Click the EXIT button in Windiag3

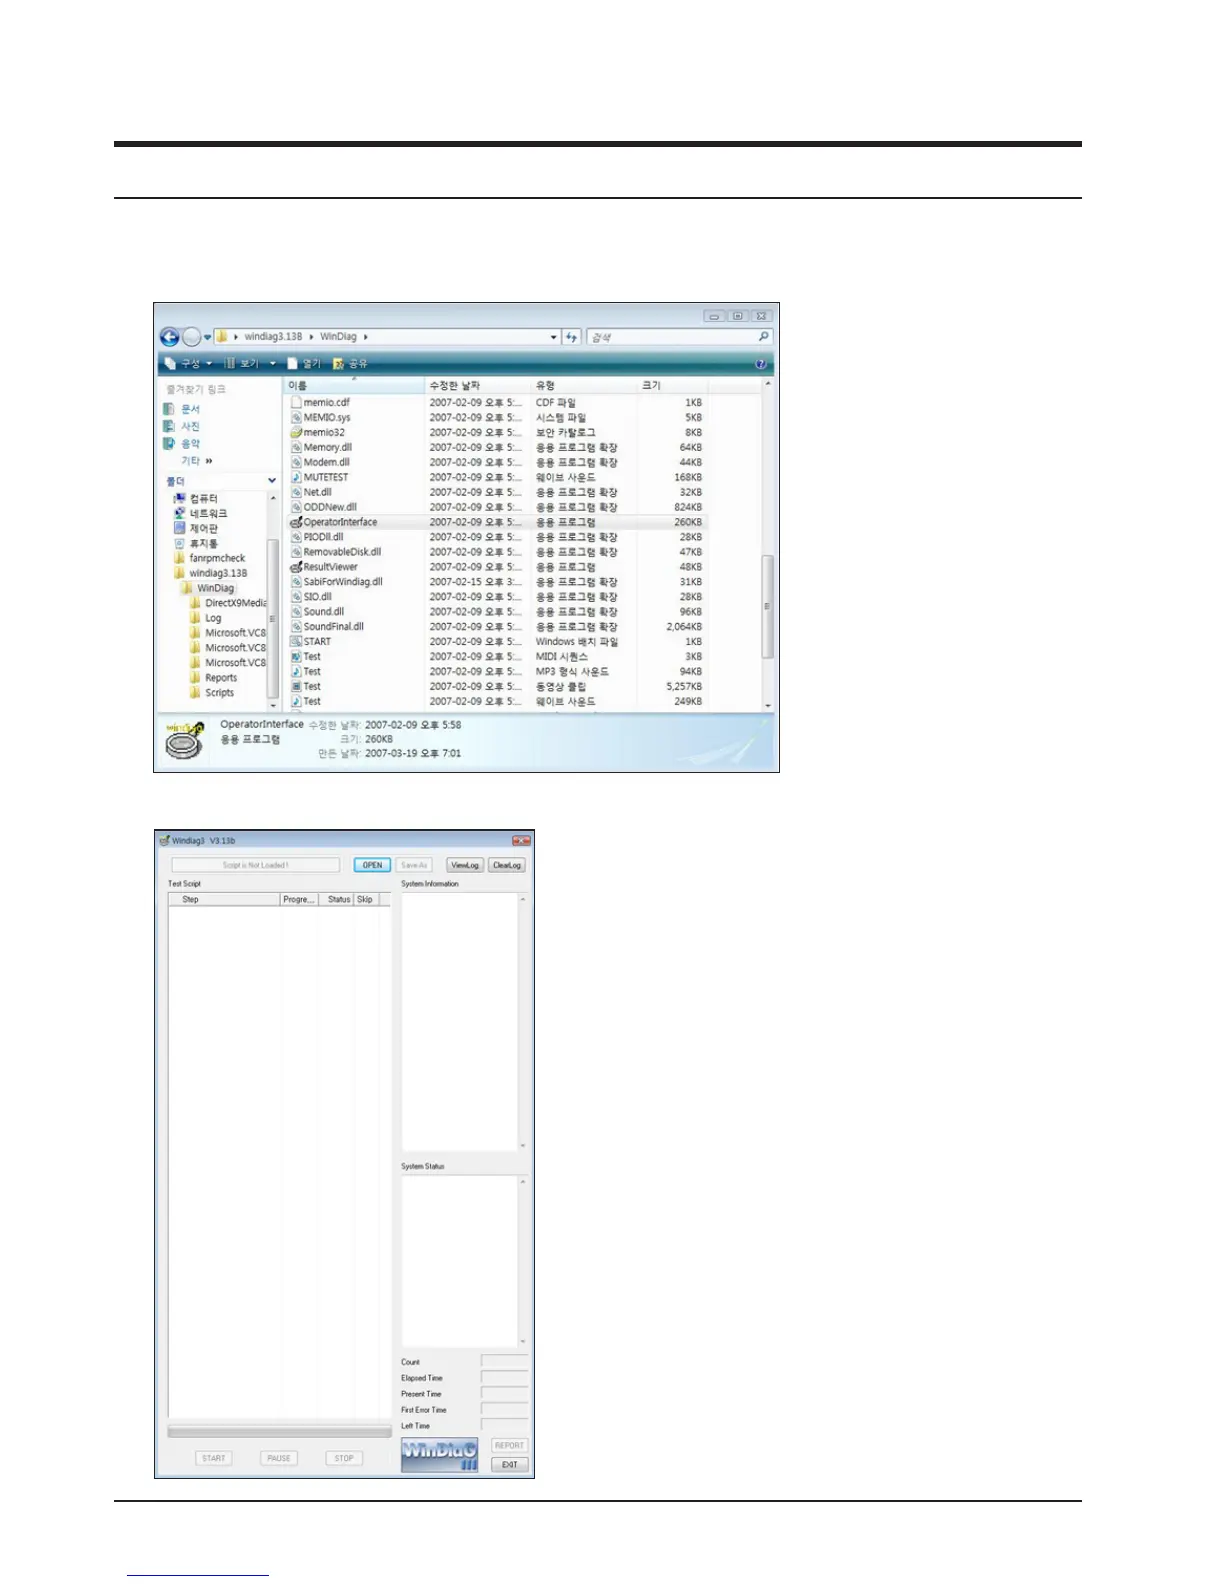[x=510, y=1464]
